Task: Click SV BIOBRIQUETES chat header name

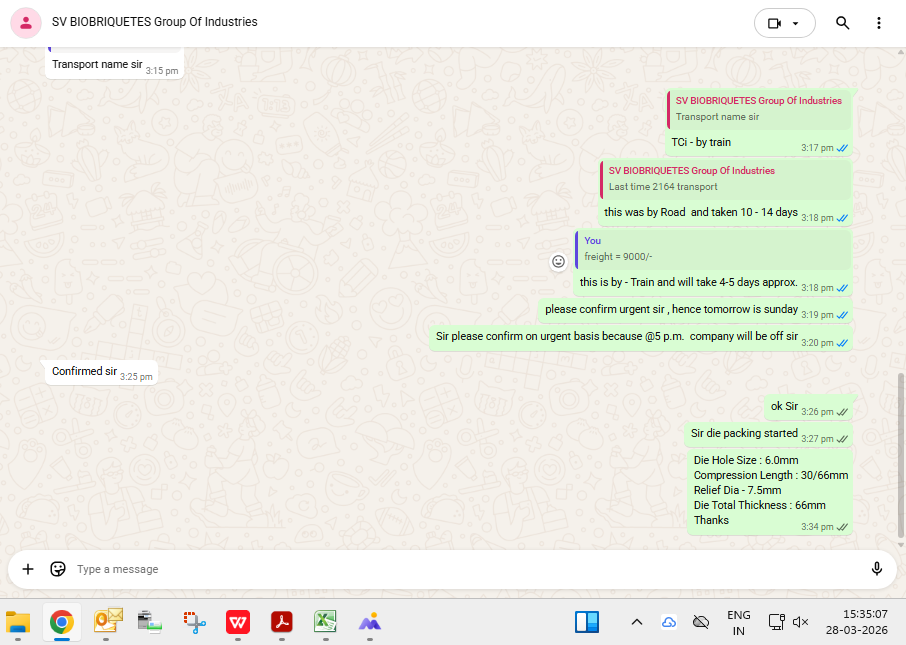Action: [x=155, y=22]
